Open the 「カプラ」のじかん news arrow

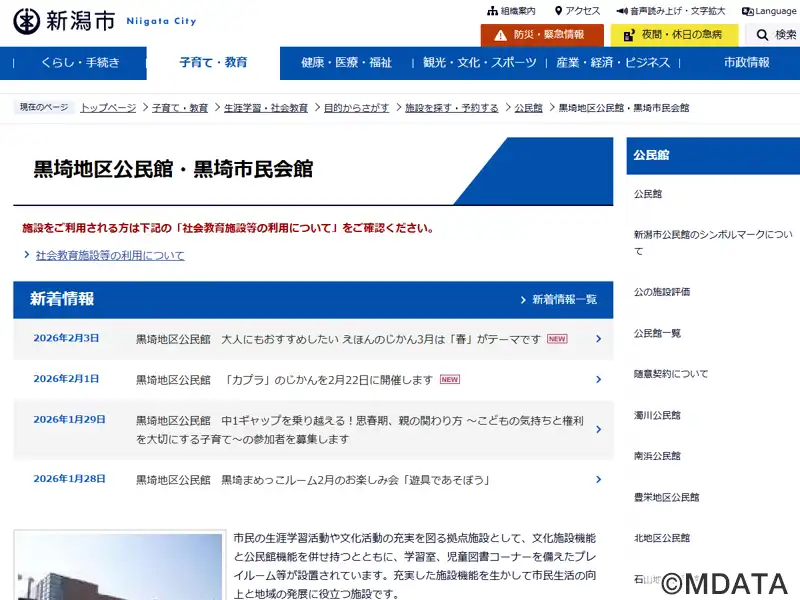point(598,380)
